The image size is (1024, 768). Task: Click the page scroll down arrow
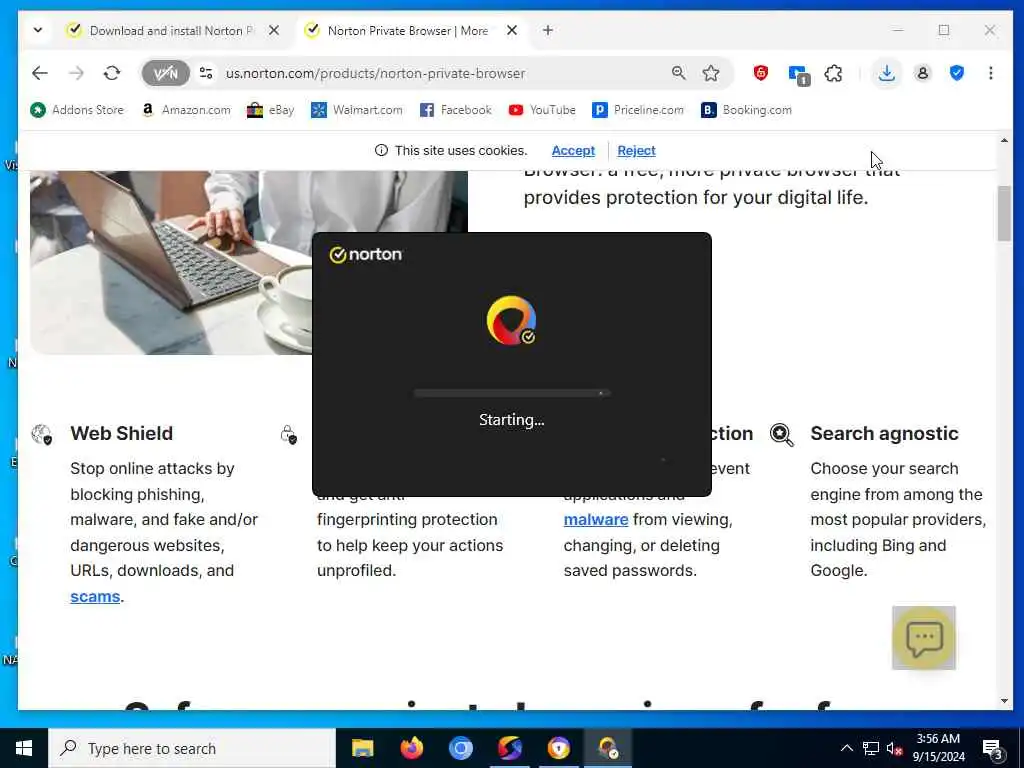[x=1004, y=701]
